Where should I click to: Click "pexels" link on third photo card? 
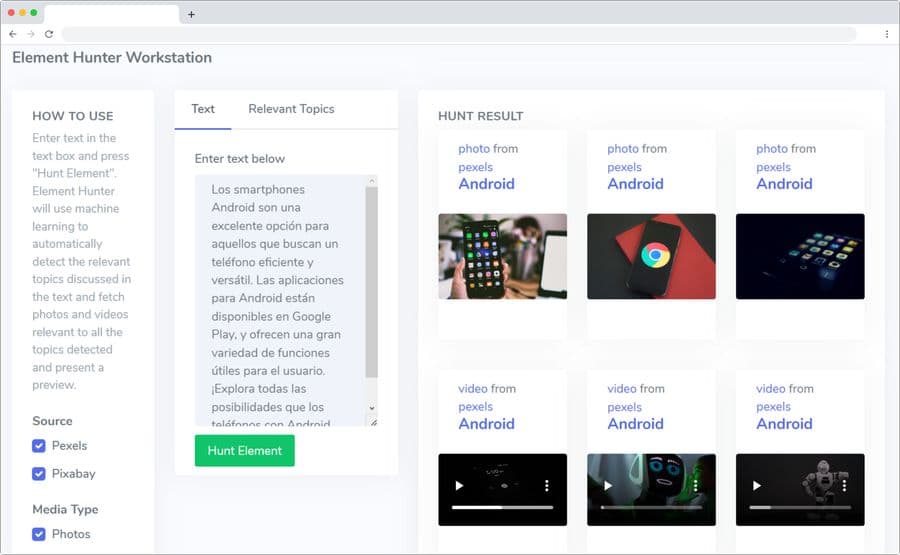tap(773, 167)
